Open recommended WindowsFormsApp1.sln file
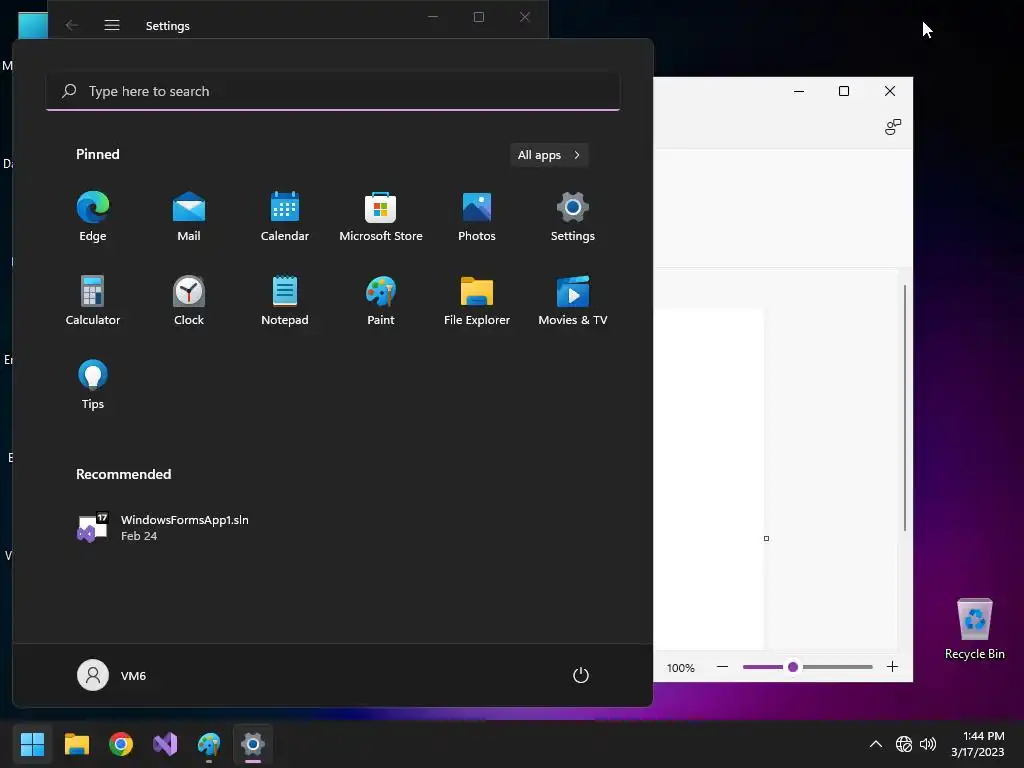This screenshot has width=1024, height=768. pyautogui.click(x=163, y=528)
